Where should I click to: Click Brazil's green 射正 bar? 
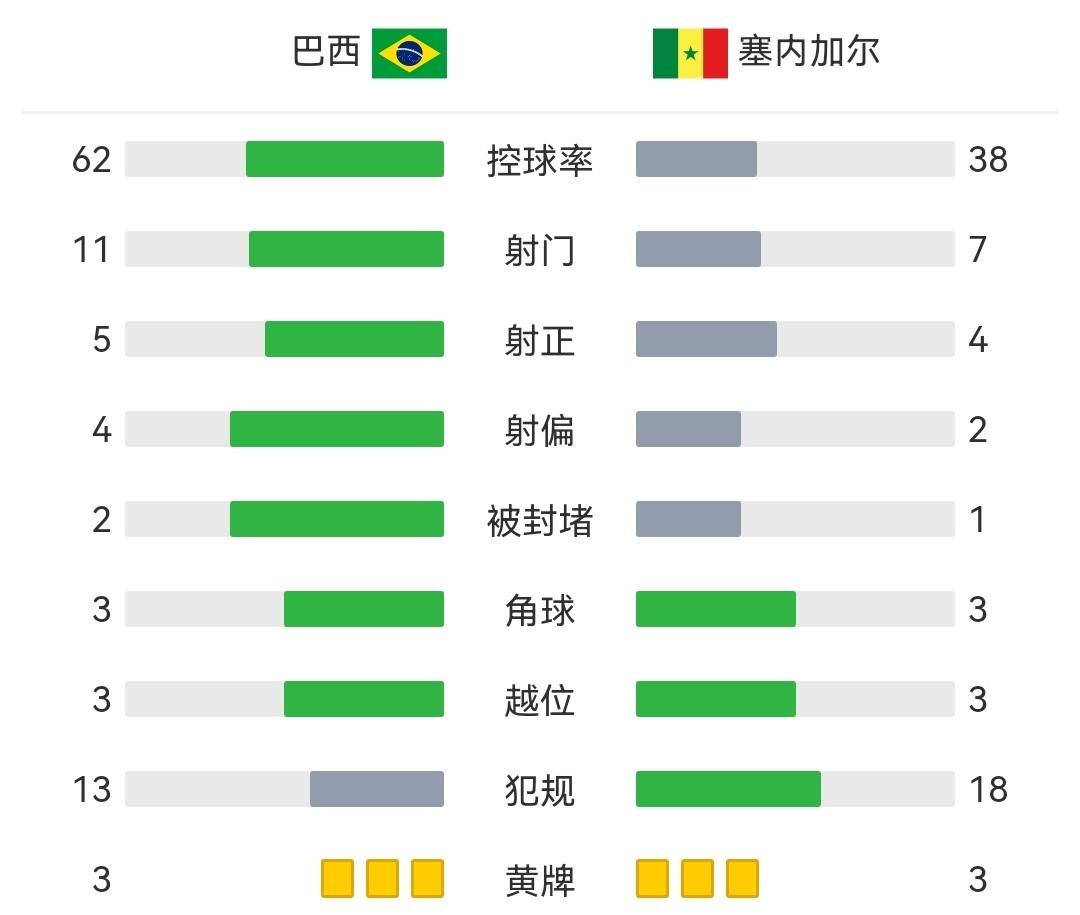click(x=354, y=339)
